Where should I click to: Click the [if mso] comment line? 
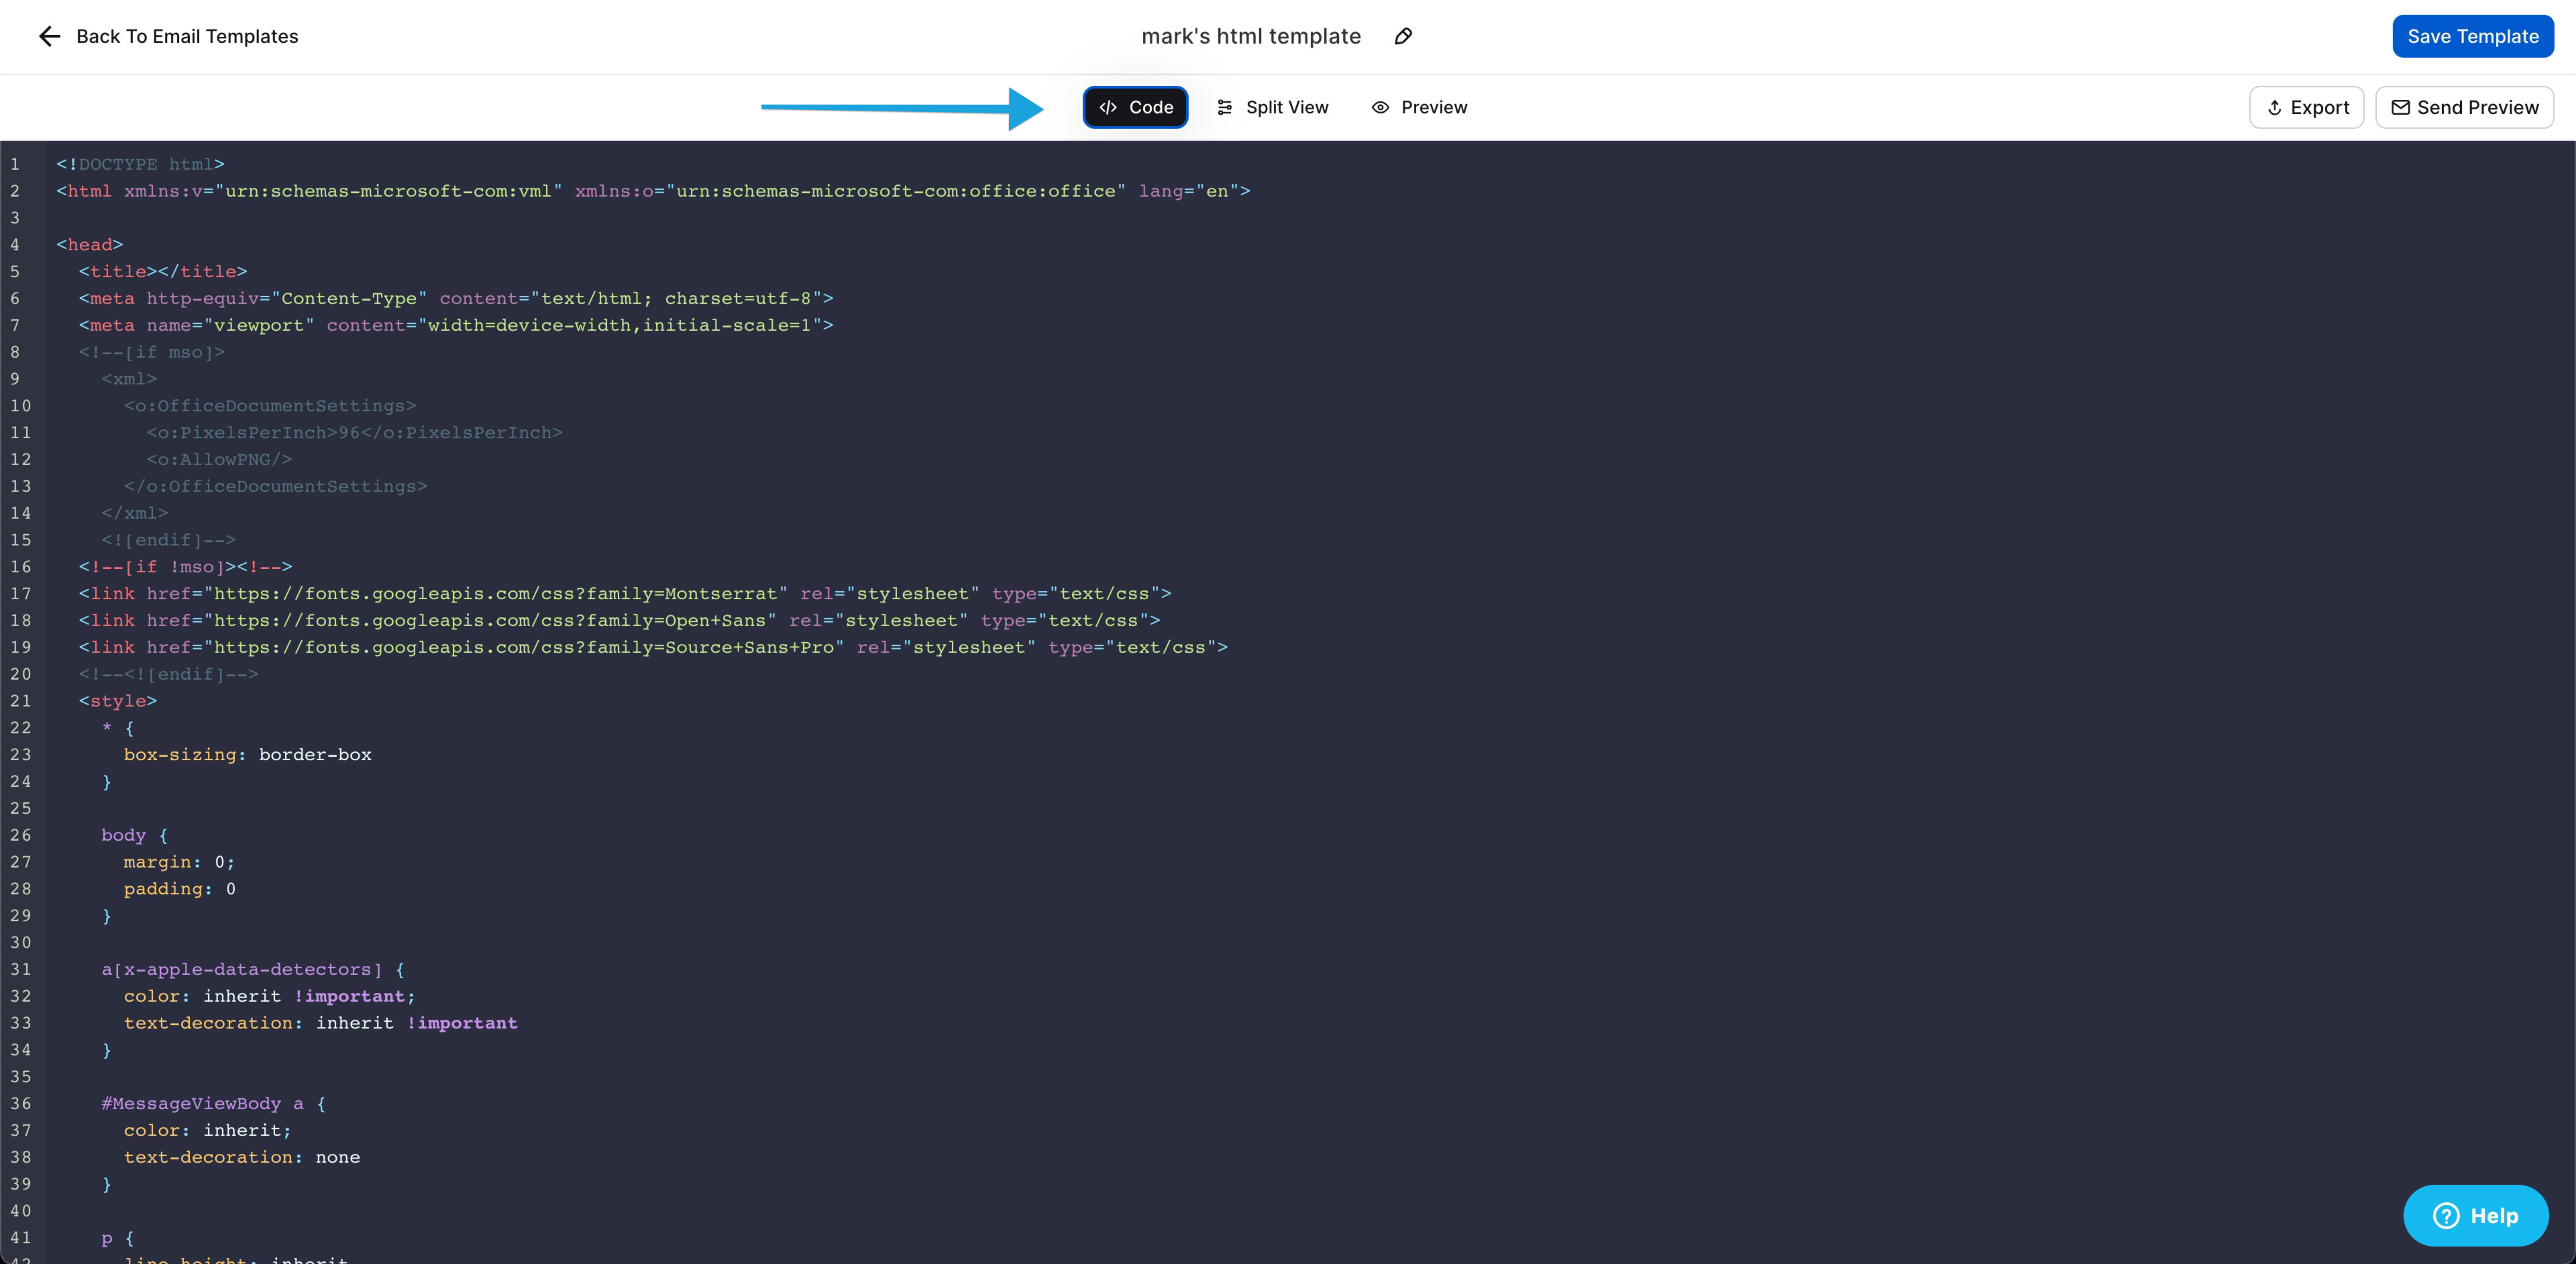click(152, 352)
